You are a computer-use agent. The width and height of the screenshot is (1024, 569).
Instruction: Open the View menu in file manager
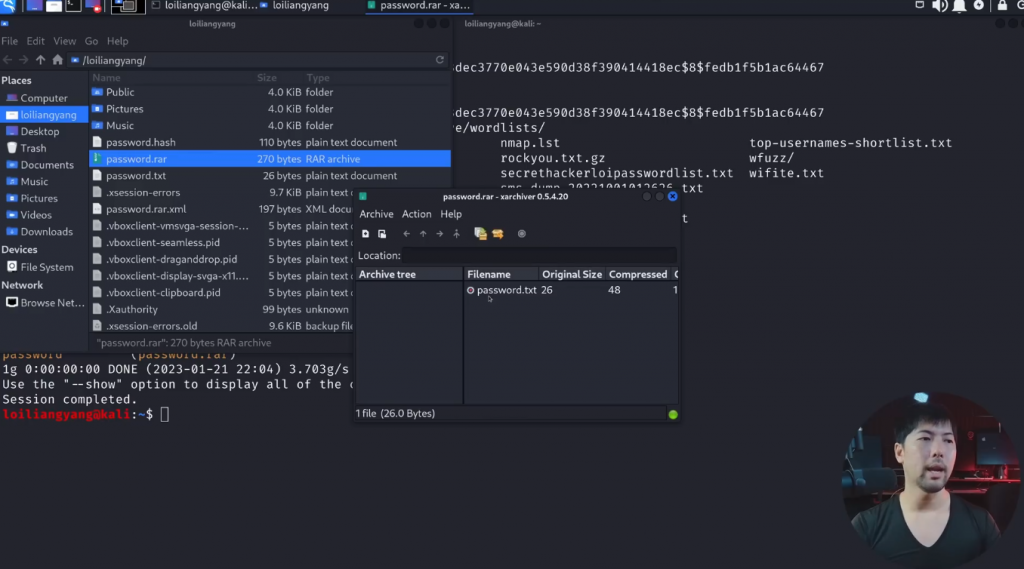point(64,41)
